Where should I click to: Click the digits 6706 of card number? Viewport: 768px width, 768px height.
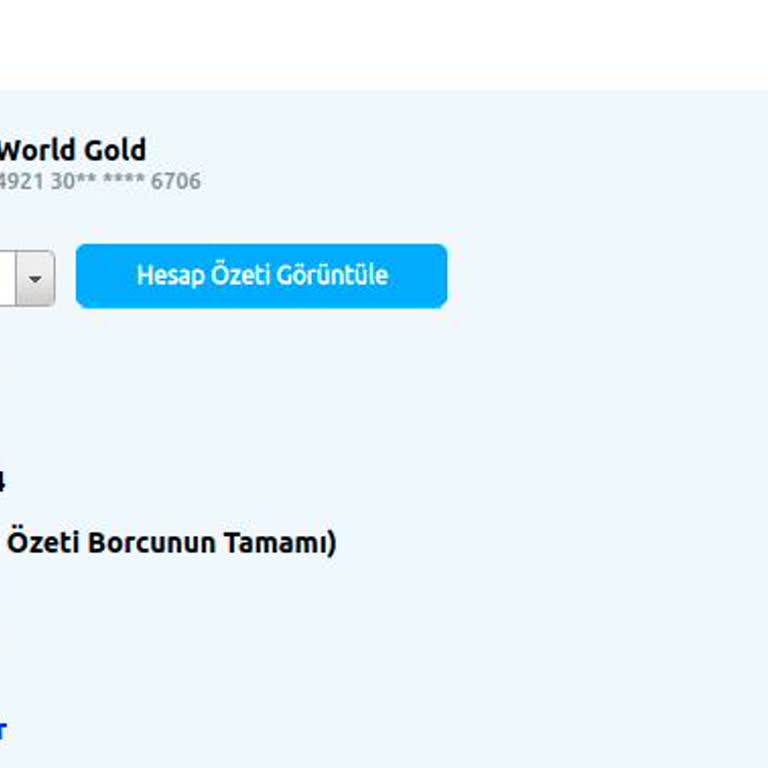coord(176,181)
